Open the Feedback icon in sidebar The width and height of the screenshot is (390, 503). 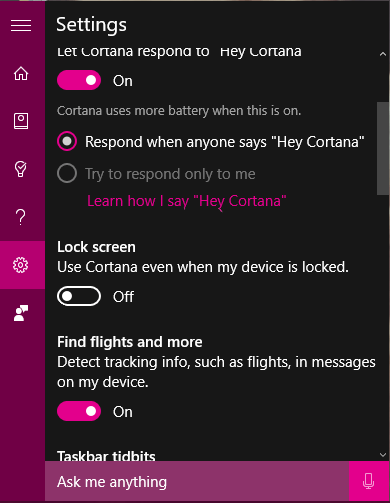click(21, 313)
